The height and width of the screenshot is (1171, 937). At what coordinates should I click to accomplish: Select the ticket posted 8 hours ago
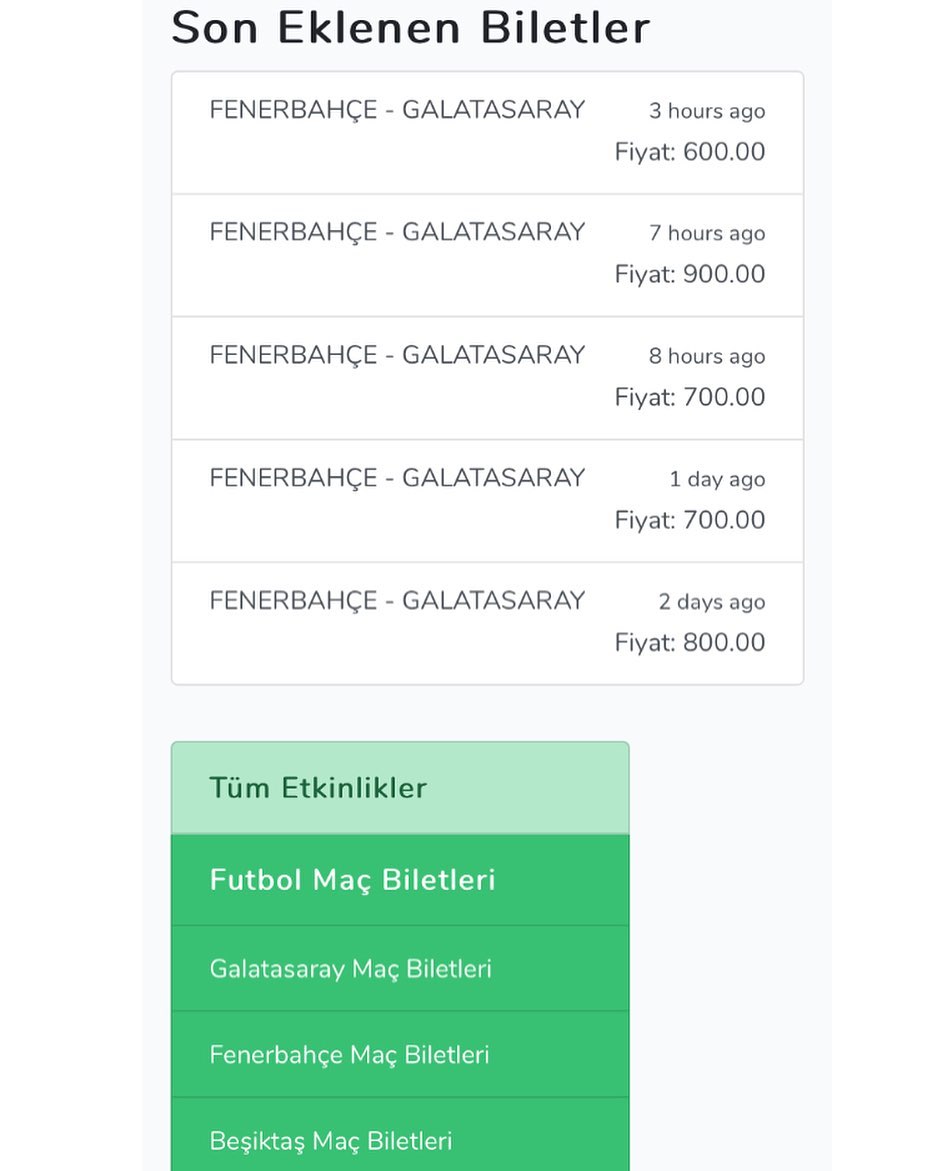pyautogui.click(x=488, y=379)
